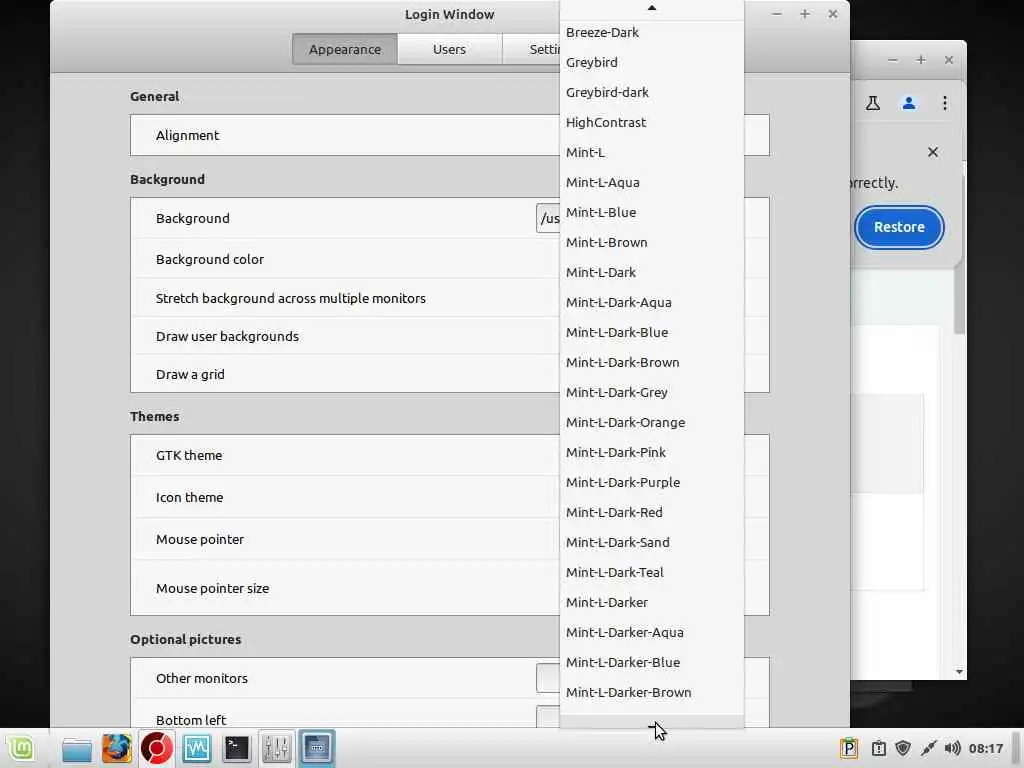Switch to the Users tab

pos(449,50)
